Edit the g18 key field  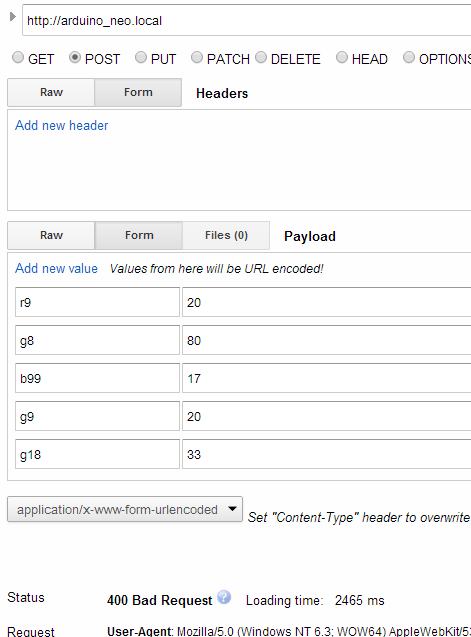click(98, 454)
